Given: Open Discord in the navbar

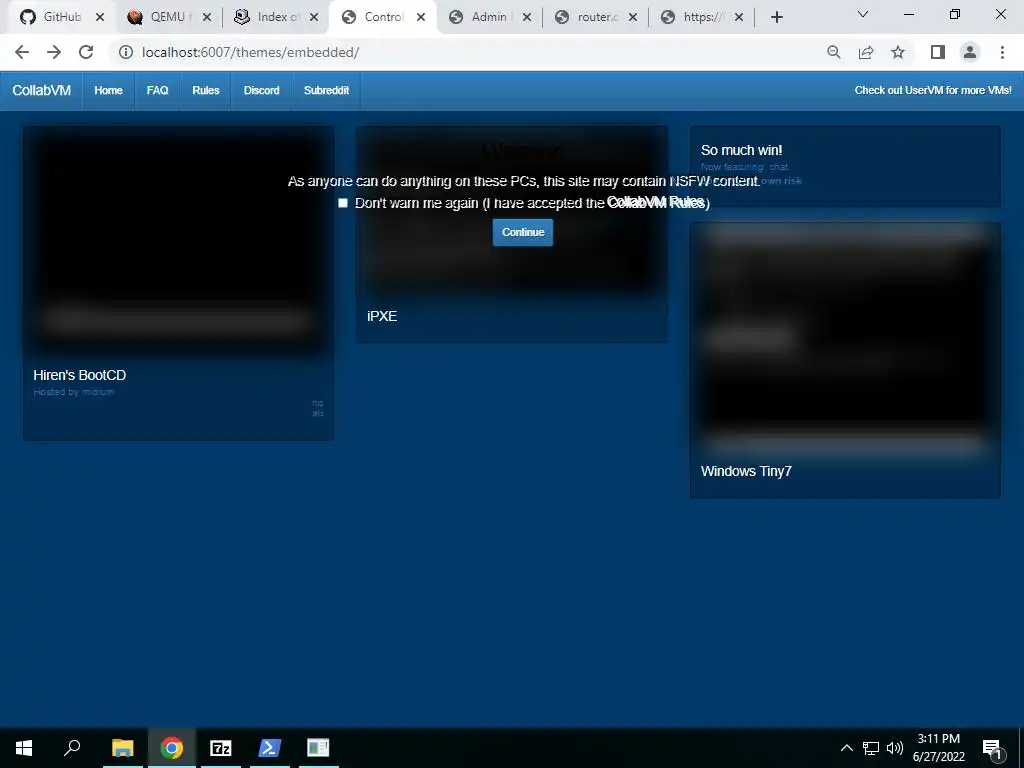Looking at the screenshot, I should (262, 90).
